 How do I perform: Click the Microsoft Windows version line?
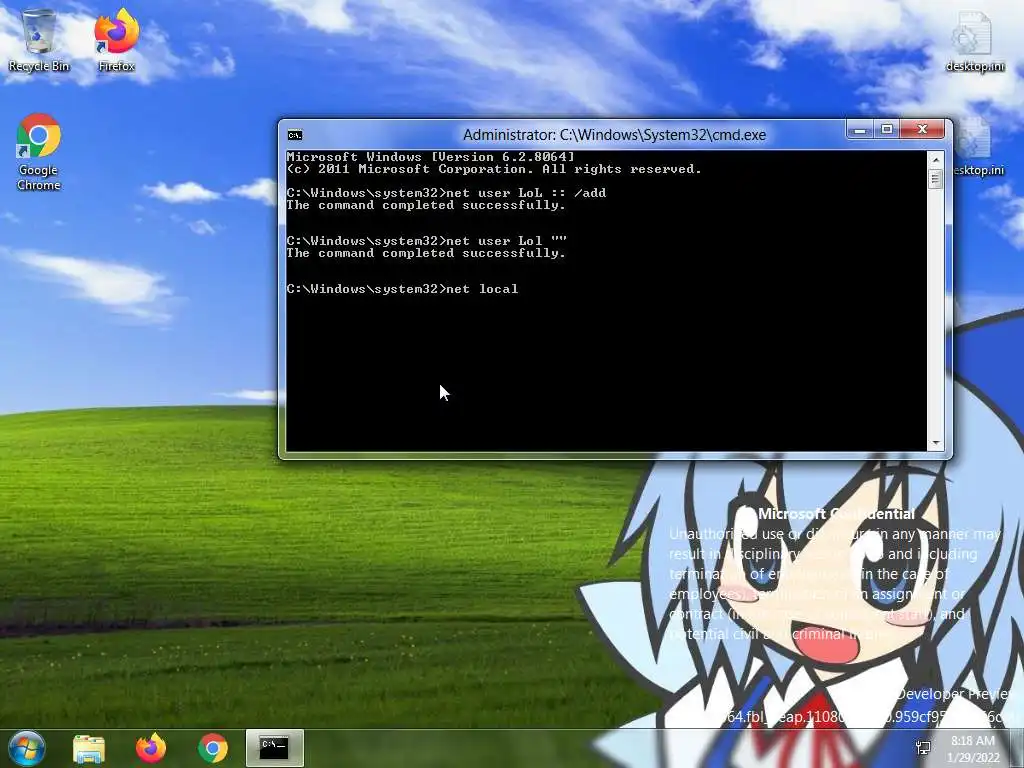(430, 157)
